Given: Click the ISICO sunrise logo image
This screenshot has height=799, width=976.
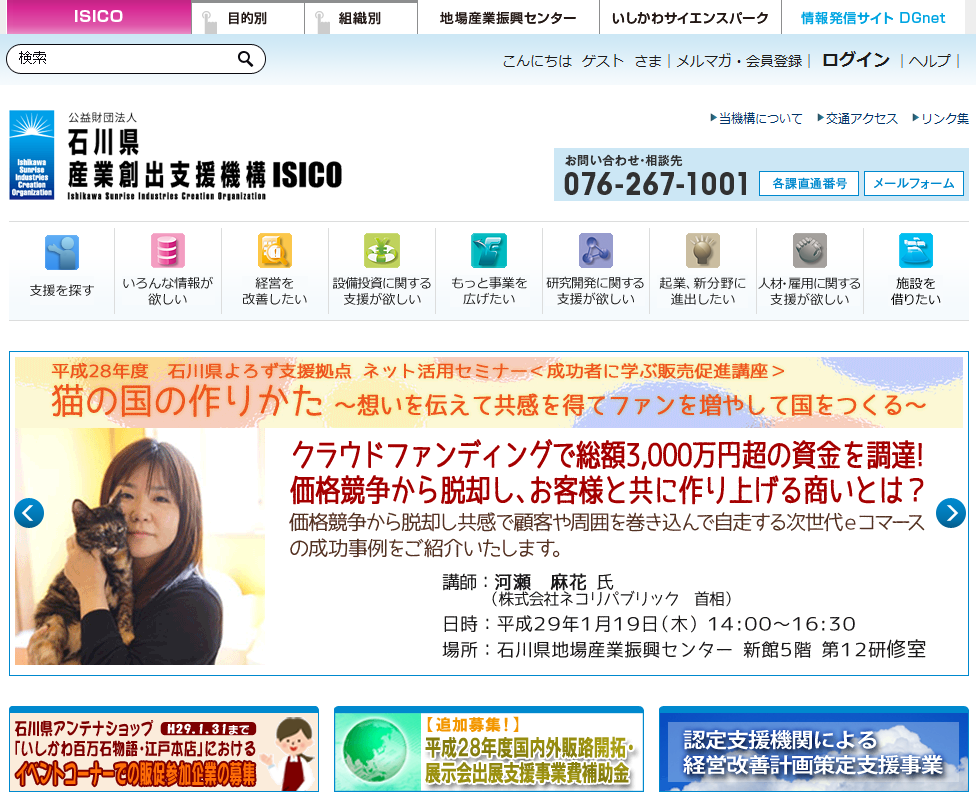Looking at the screenshot, I should [32, 155].
